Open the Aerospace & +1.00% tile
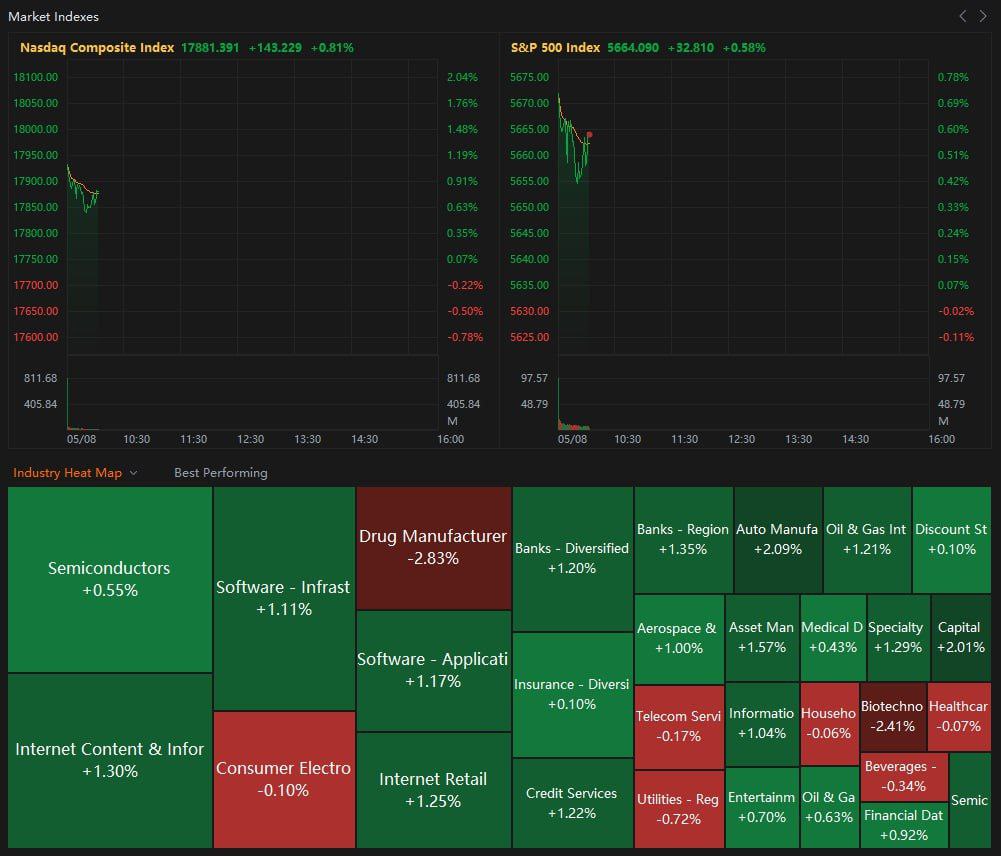 click(x=679, y=639)
